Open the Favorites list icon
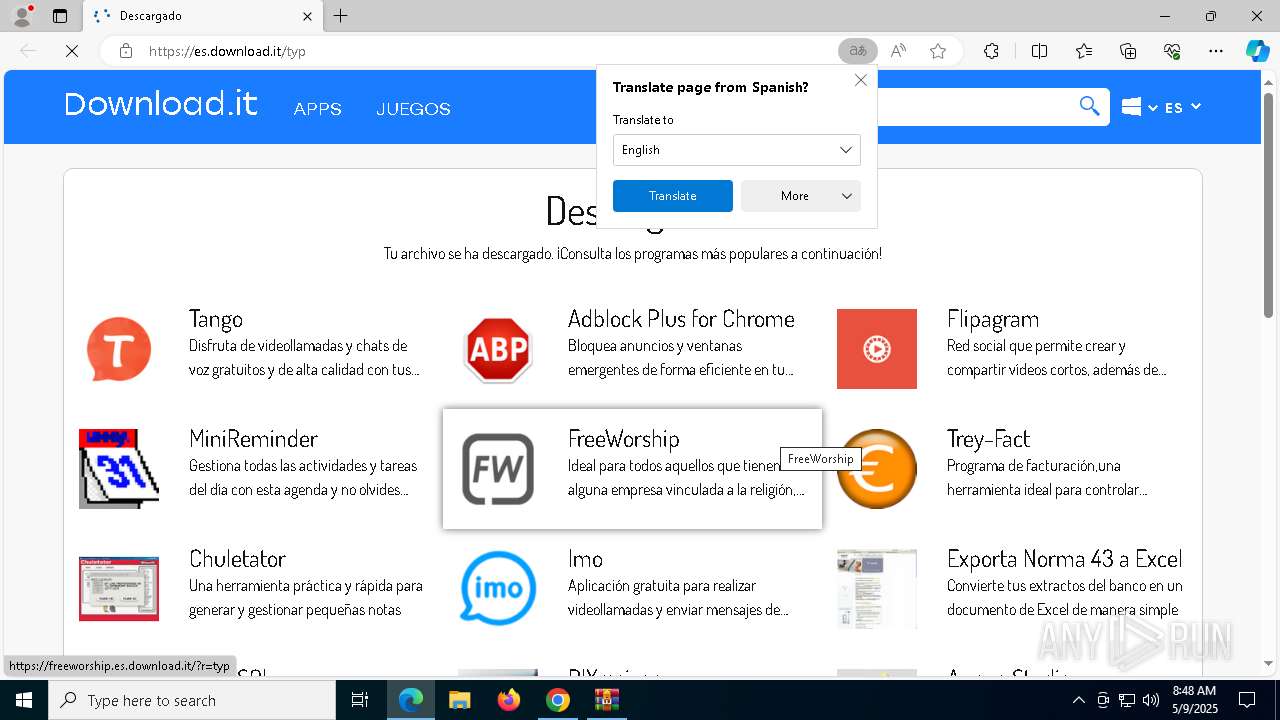 pyautogui.click(x=1084, y=51)
